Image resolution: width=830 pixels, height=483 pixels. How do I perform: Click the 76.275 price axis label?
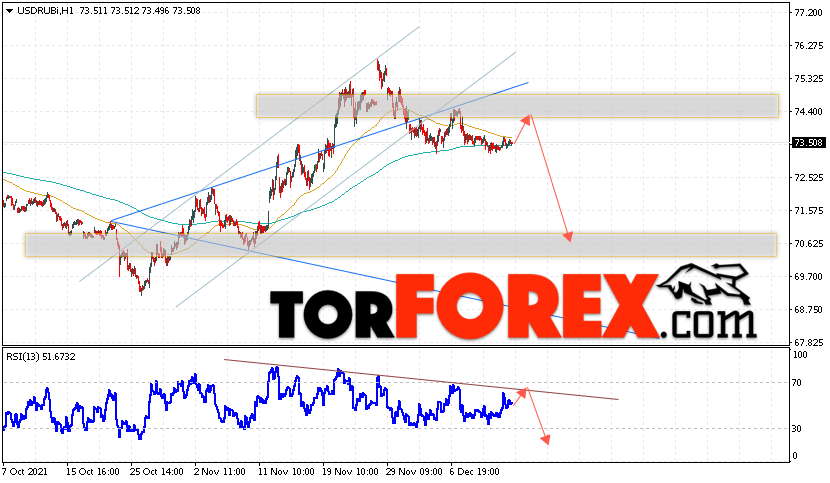(x=808, y=46)
